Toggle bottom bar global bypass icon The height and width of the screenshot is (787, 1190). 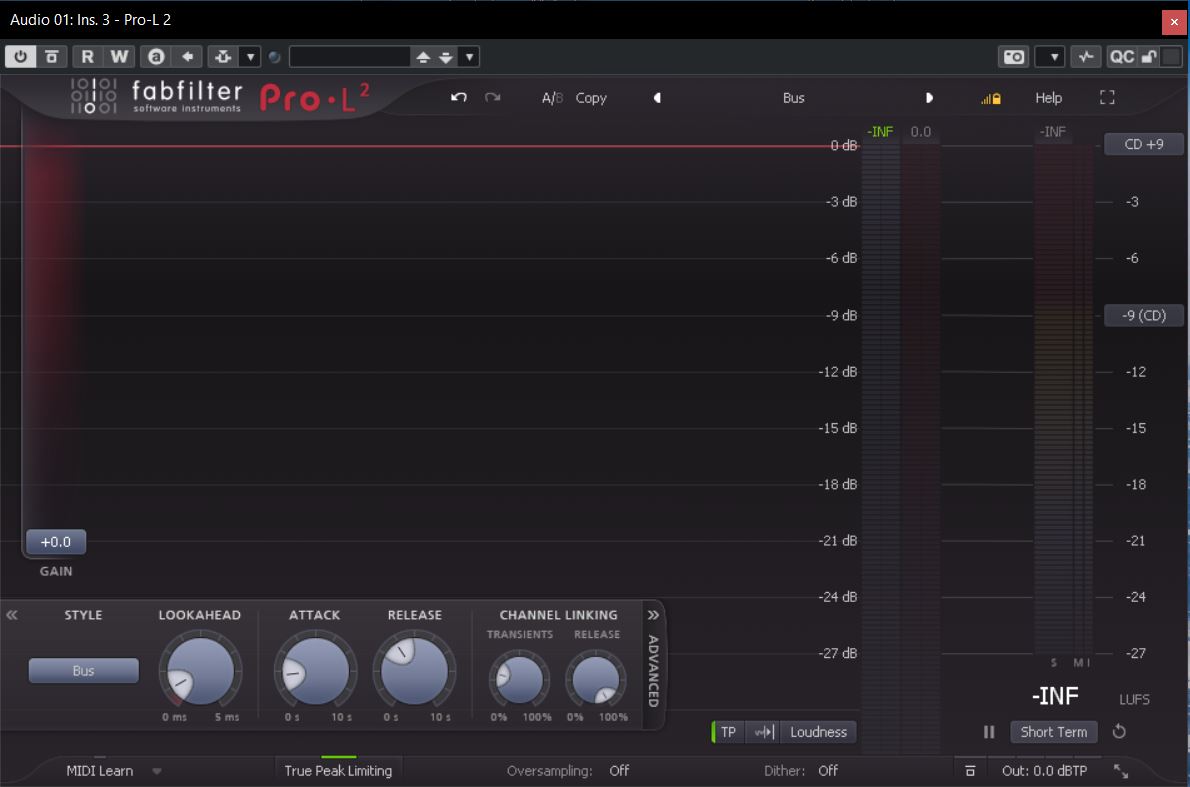click(x=970, y=771)
